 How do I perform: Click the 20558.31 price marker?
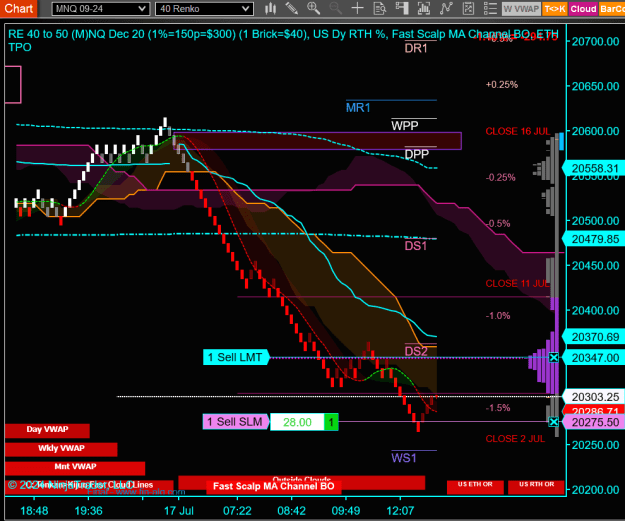point(594,169)
